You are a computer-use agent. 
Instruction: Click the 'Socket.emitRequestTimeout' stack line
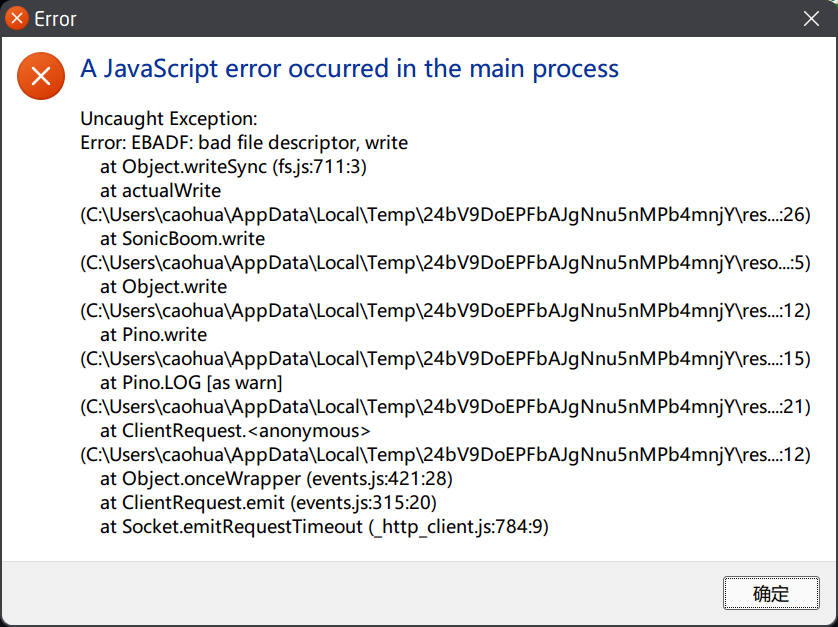click(325, 526)
